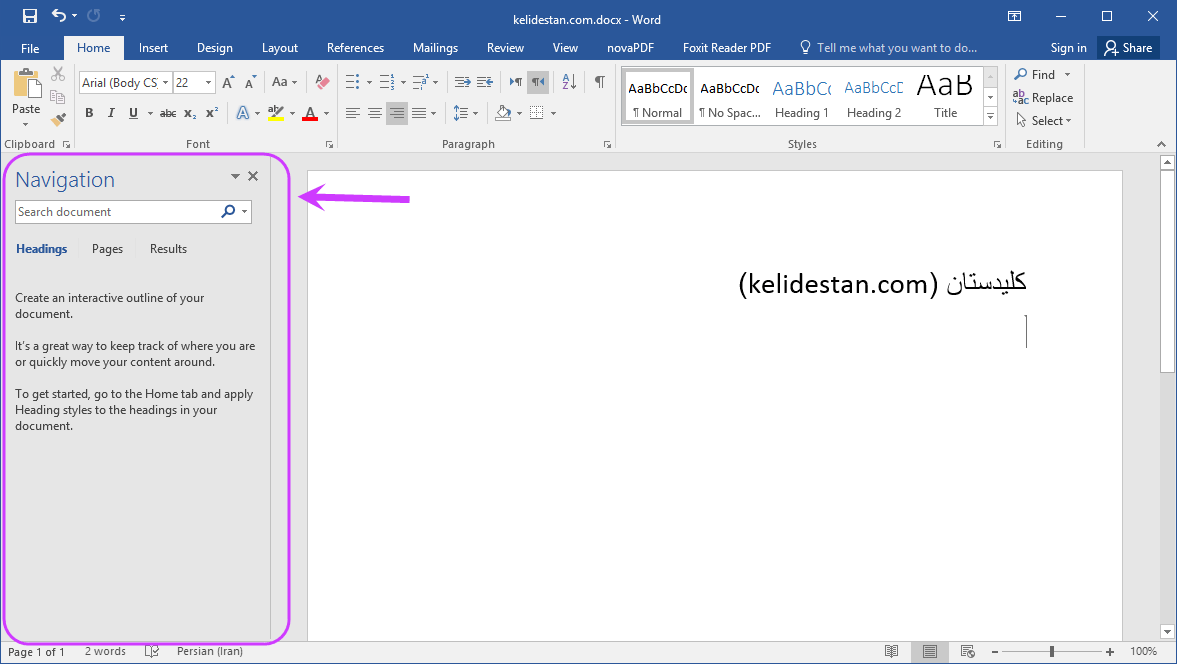Close the Navigation pane
This screenshot has width=1177, height=664.
pyautogui.click(x=253, y=176)
